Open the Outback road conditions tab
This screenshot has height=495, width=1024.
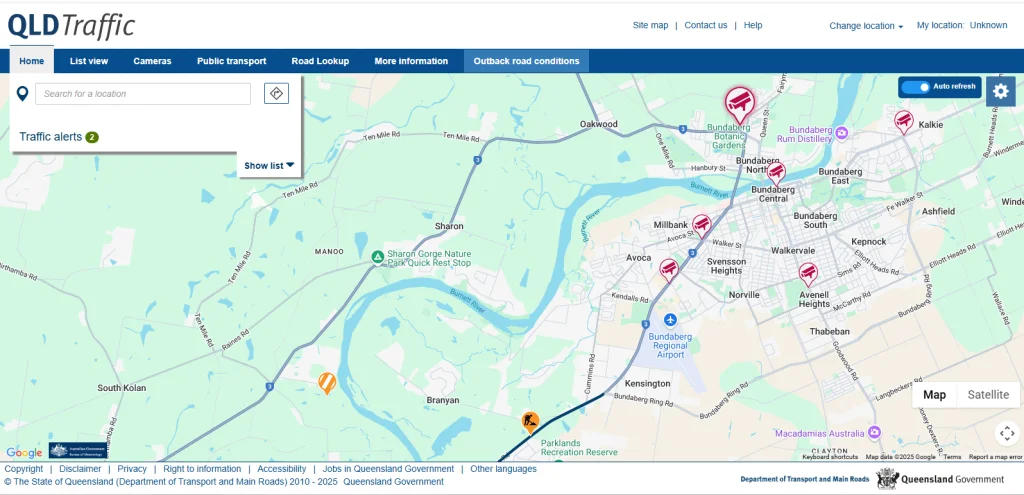click(526, 61)
